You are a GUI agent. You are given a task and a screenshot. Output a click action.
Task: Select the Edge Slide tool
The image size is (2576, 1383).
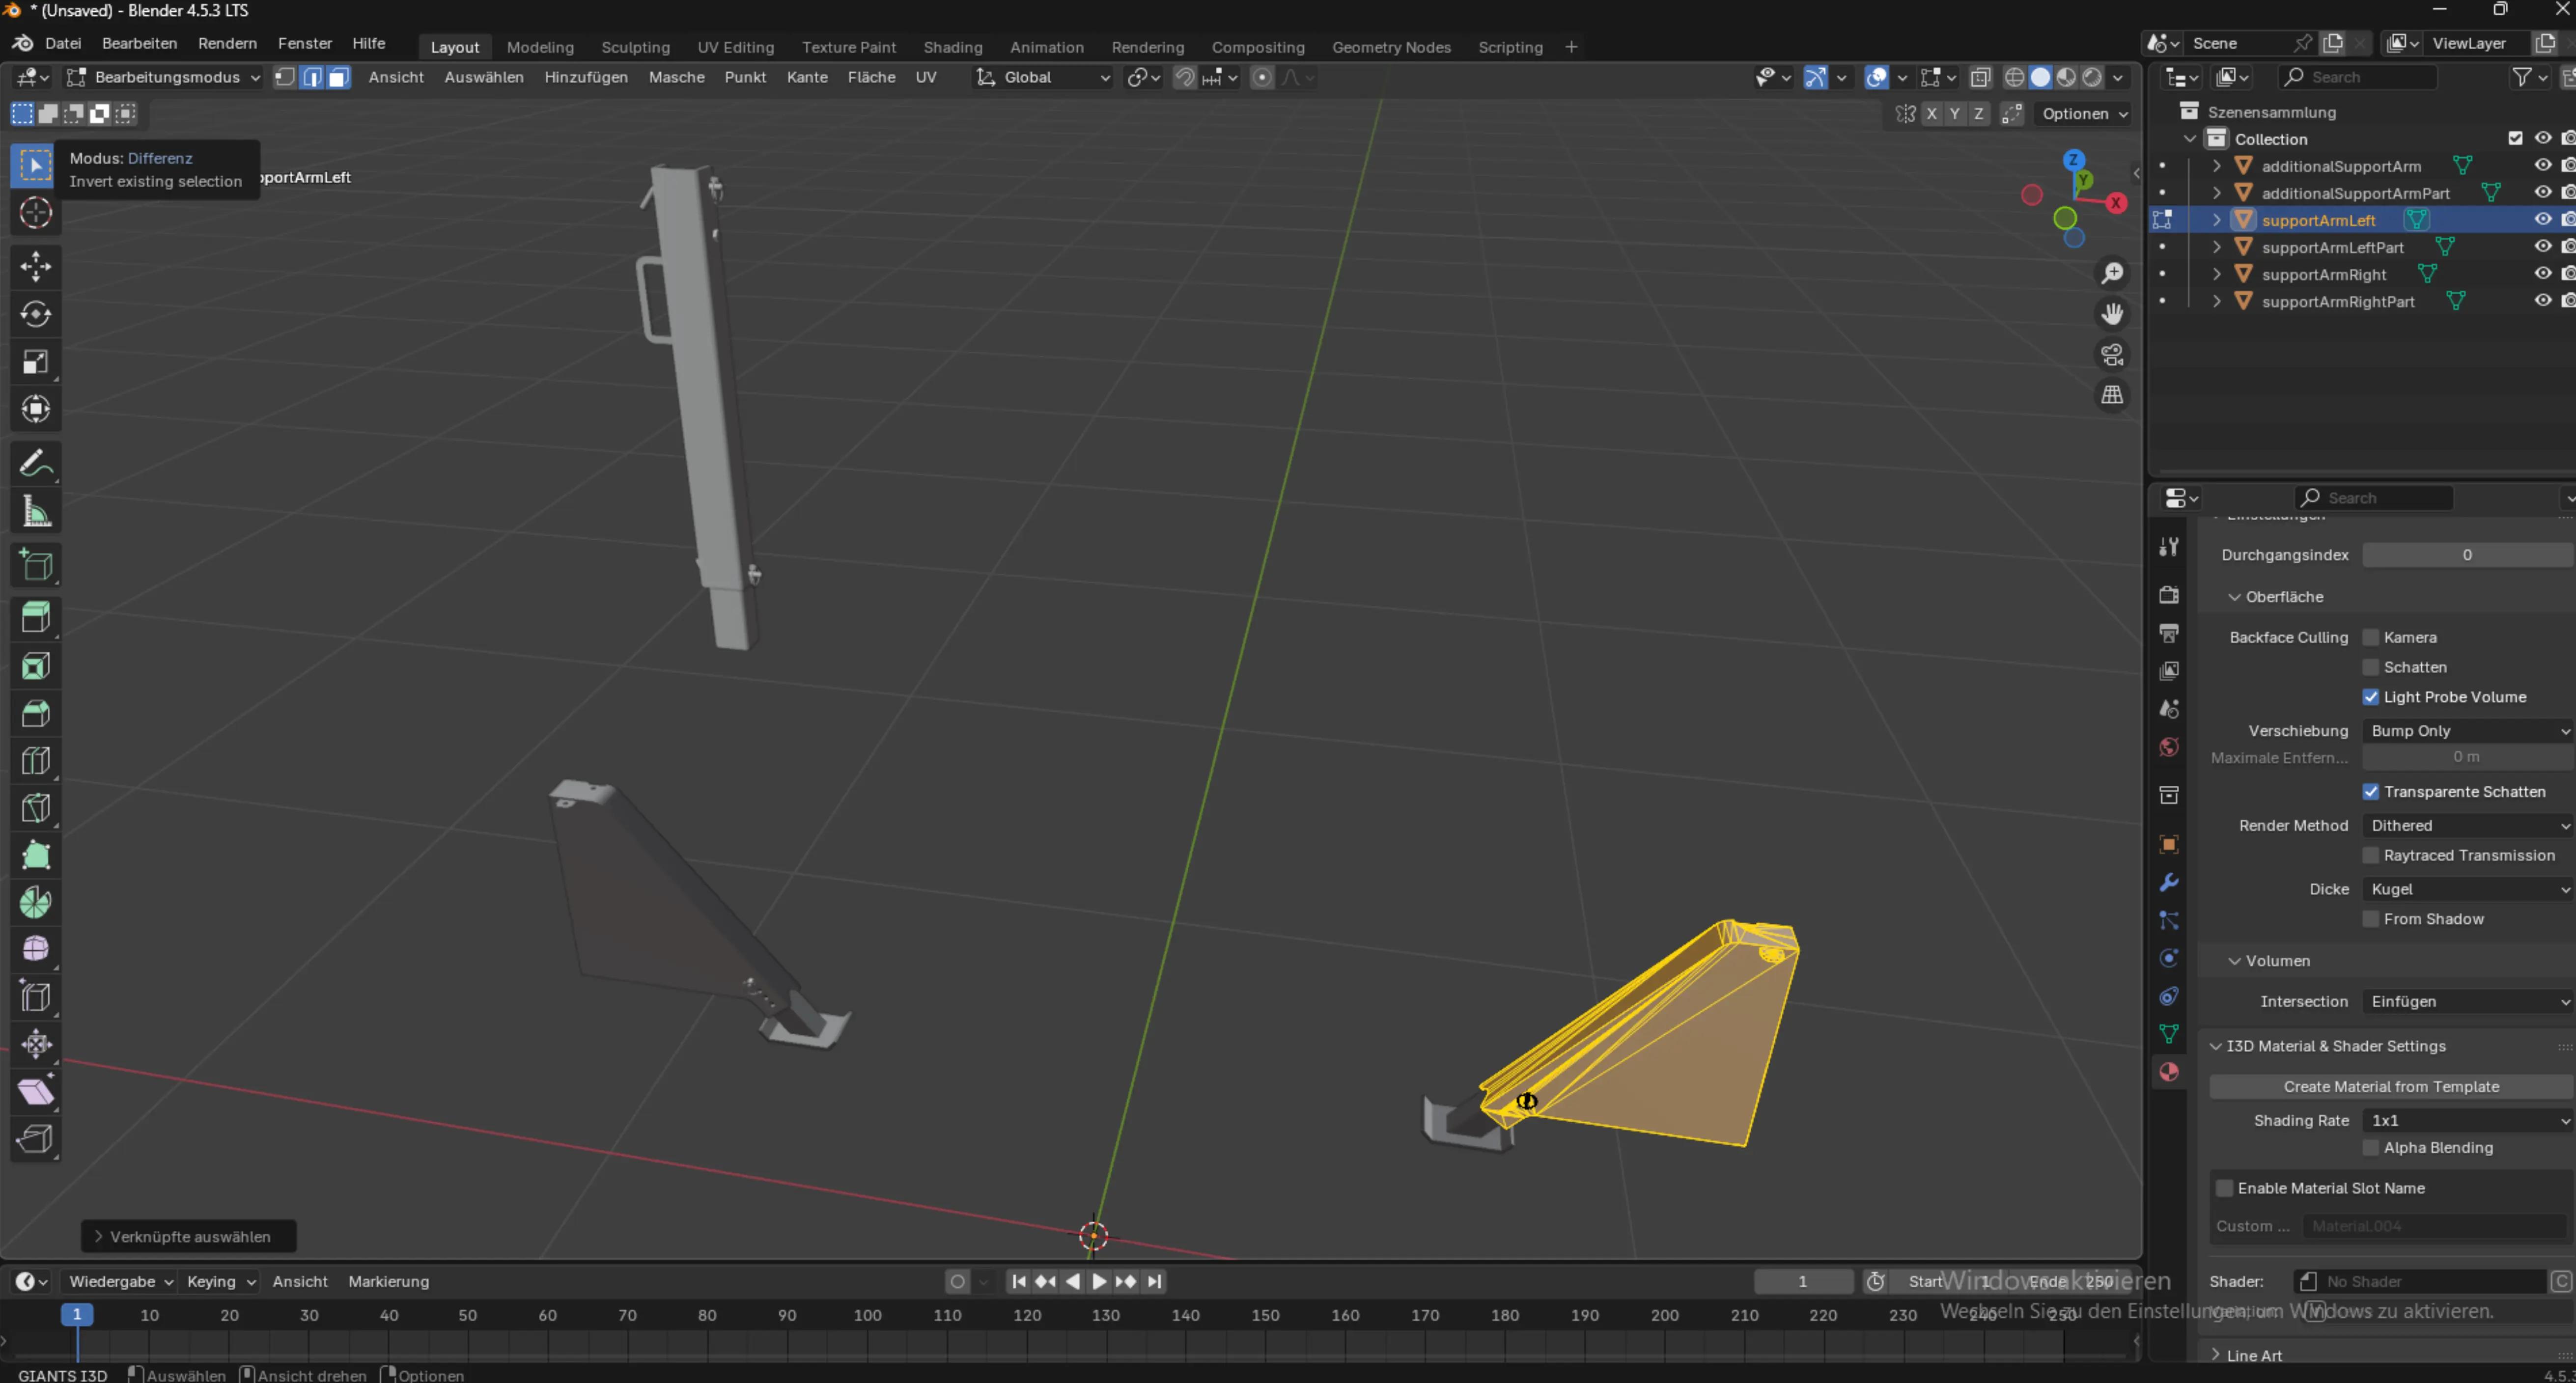pos(35,997)
